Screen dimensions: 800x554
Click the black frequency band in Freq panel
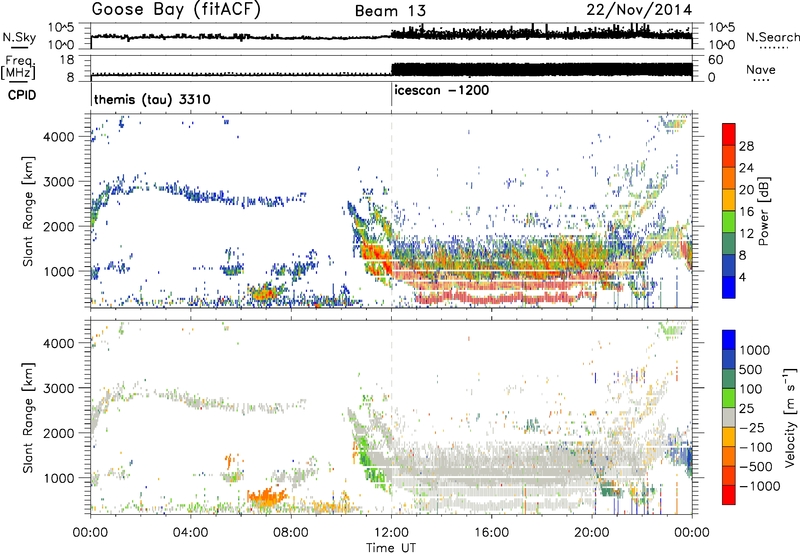click(541, 69)
